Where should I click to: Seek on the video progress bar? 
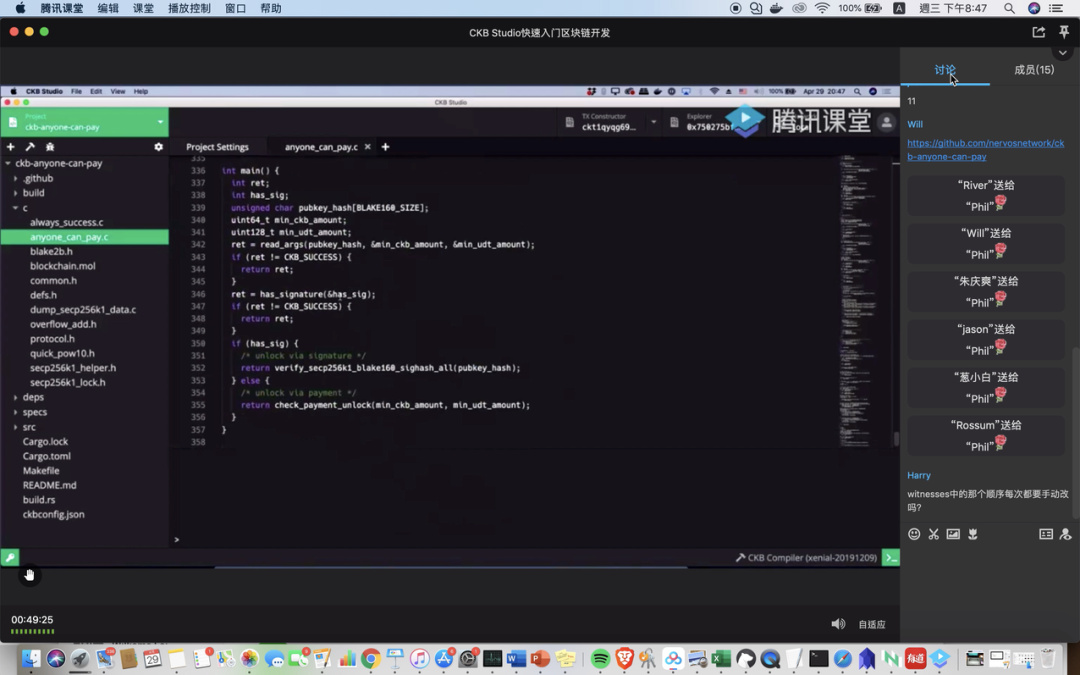[450, 568]
